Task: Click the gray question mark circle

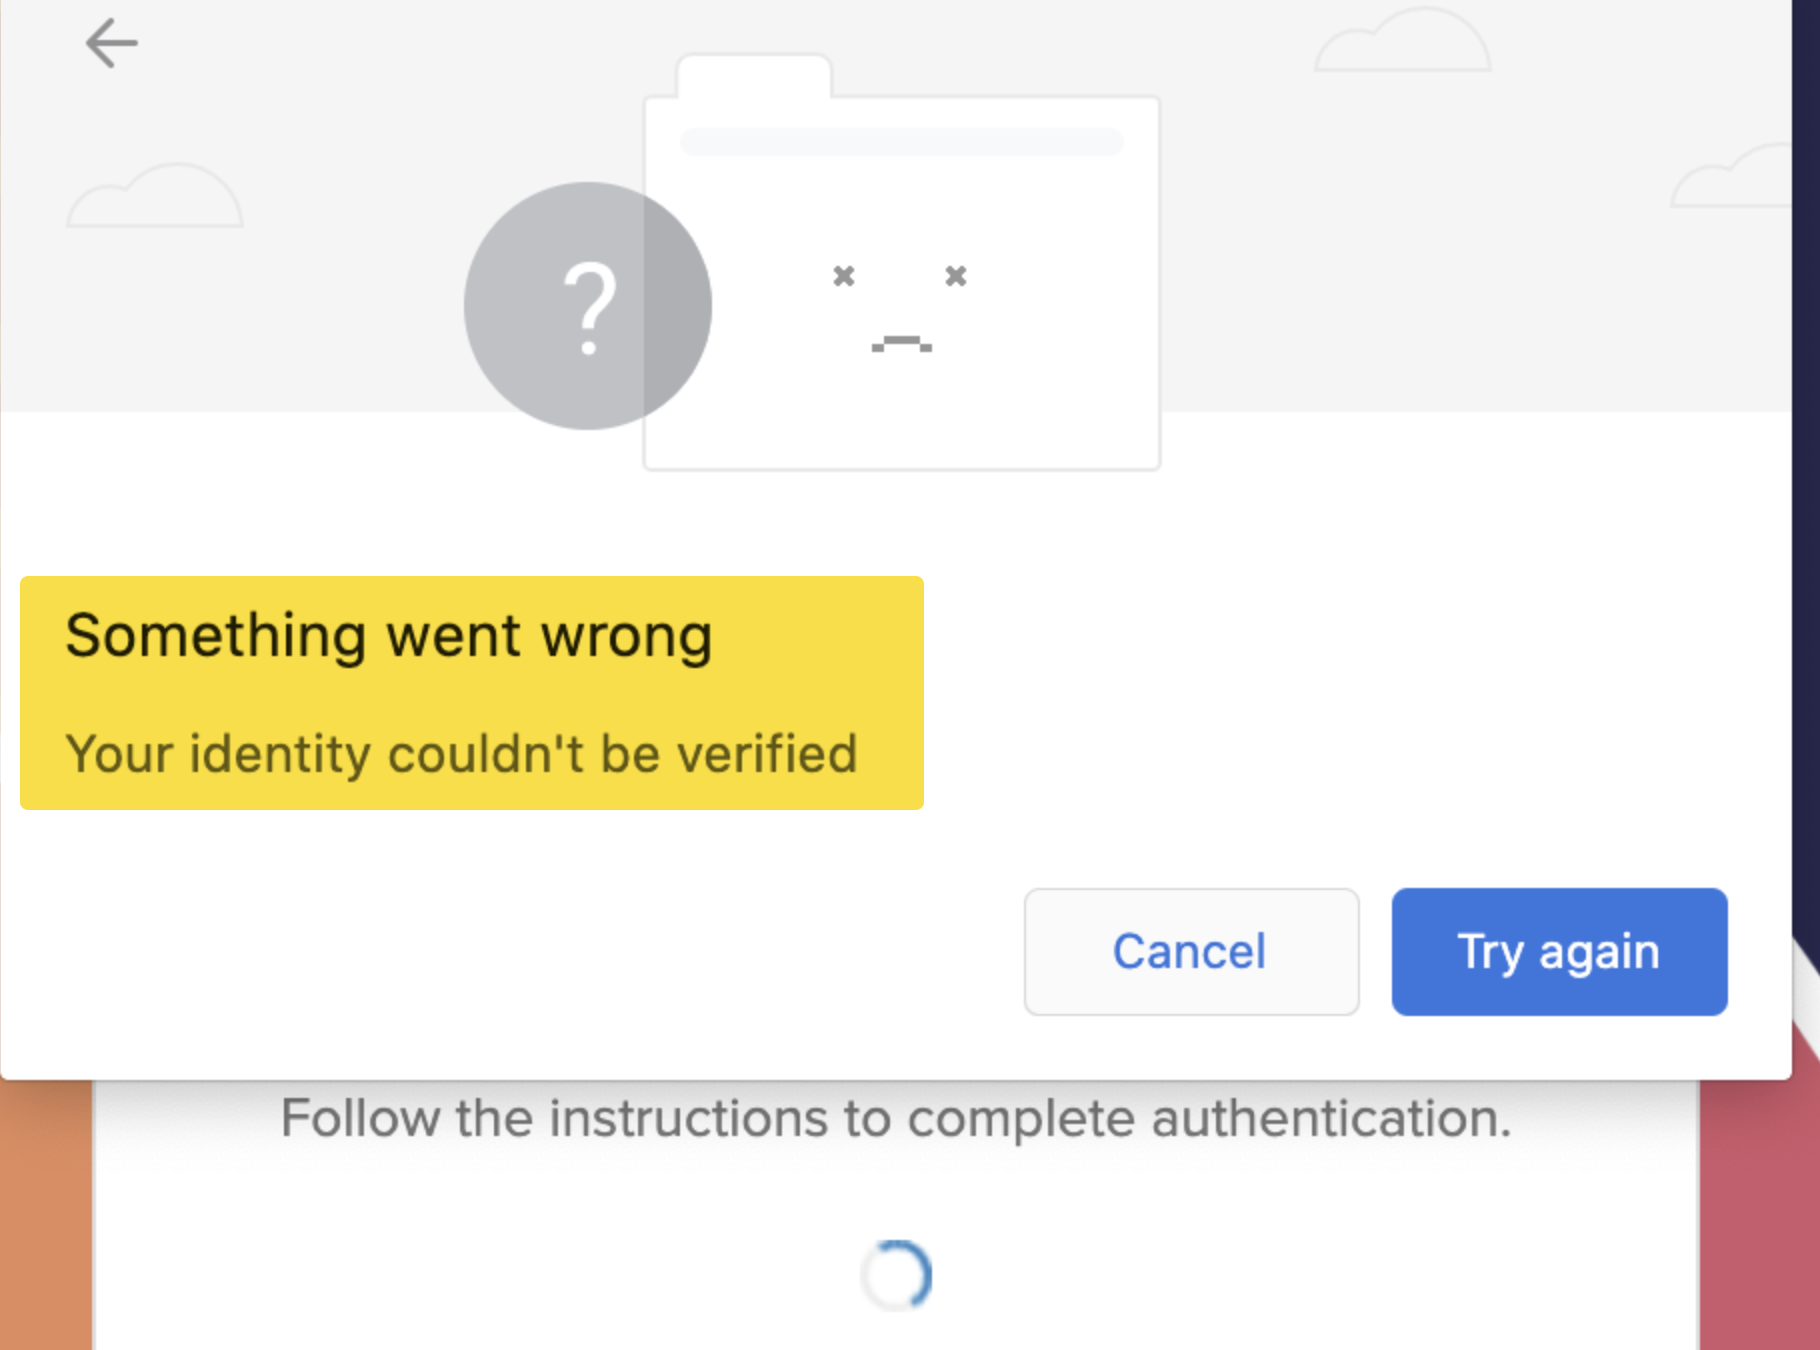Action: coord(587,306)
